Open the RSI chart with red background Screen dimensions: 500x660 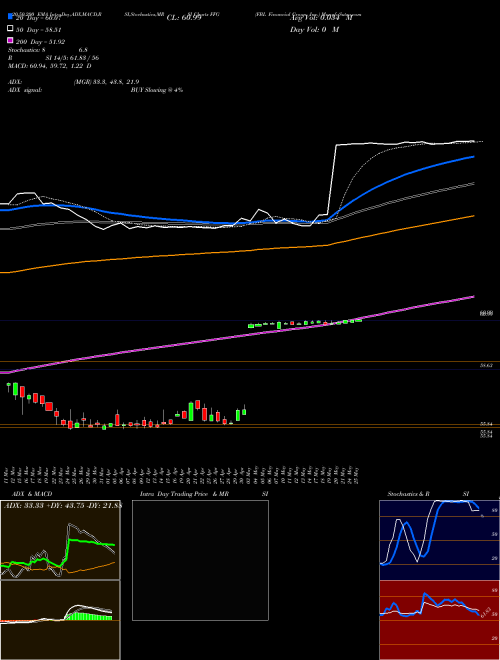439,620
